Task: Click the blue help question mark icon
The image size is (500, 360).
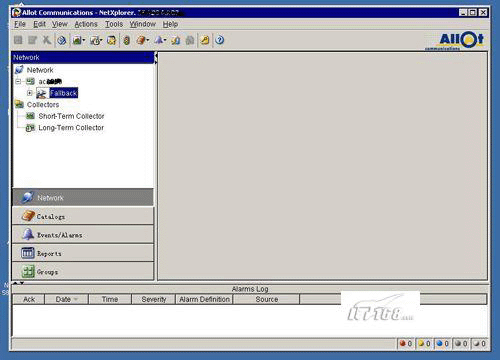Action: (x=220, y=40)
